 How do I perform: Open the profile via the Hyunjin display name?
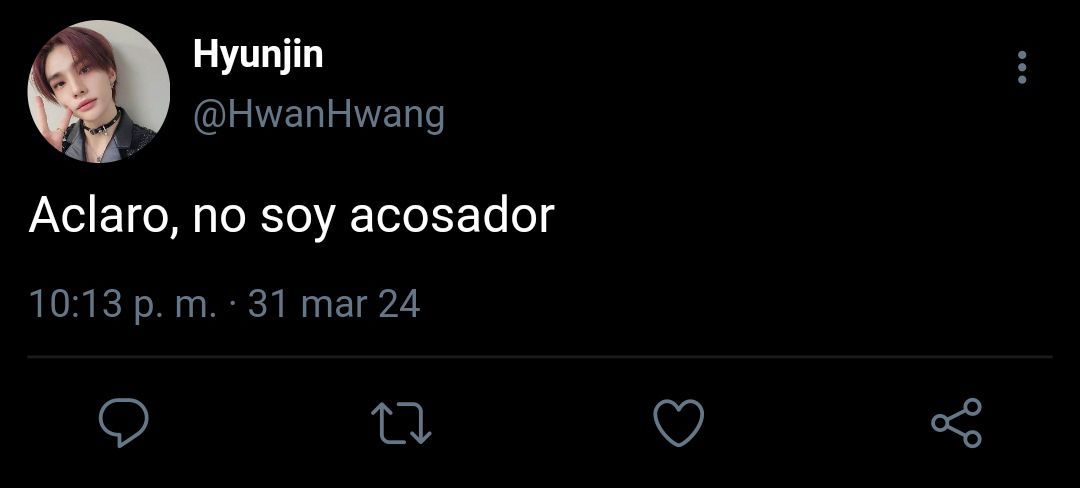point(258,54)
